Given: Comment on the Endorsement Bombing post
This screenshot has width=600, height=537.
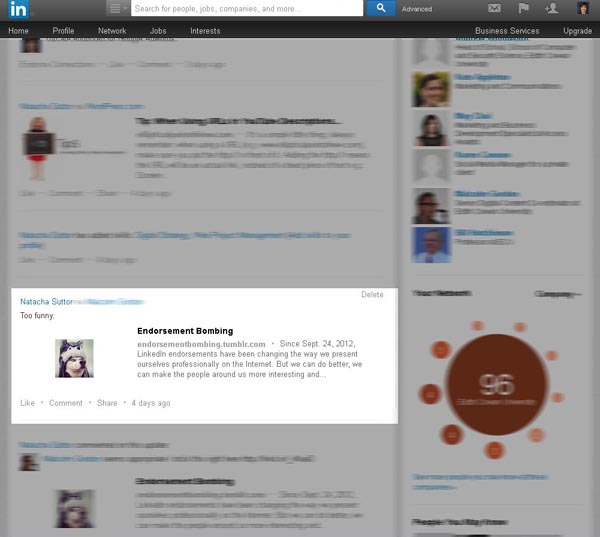Looking at the screenshot, I should coord(65,403).
